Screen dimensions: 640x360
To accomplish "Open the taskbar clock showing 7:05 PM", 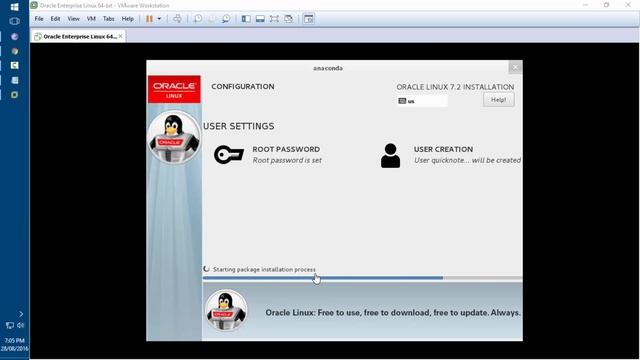I will pyautogui.click(x=15, y=344).
